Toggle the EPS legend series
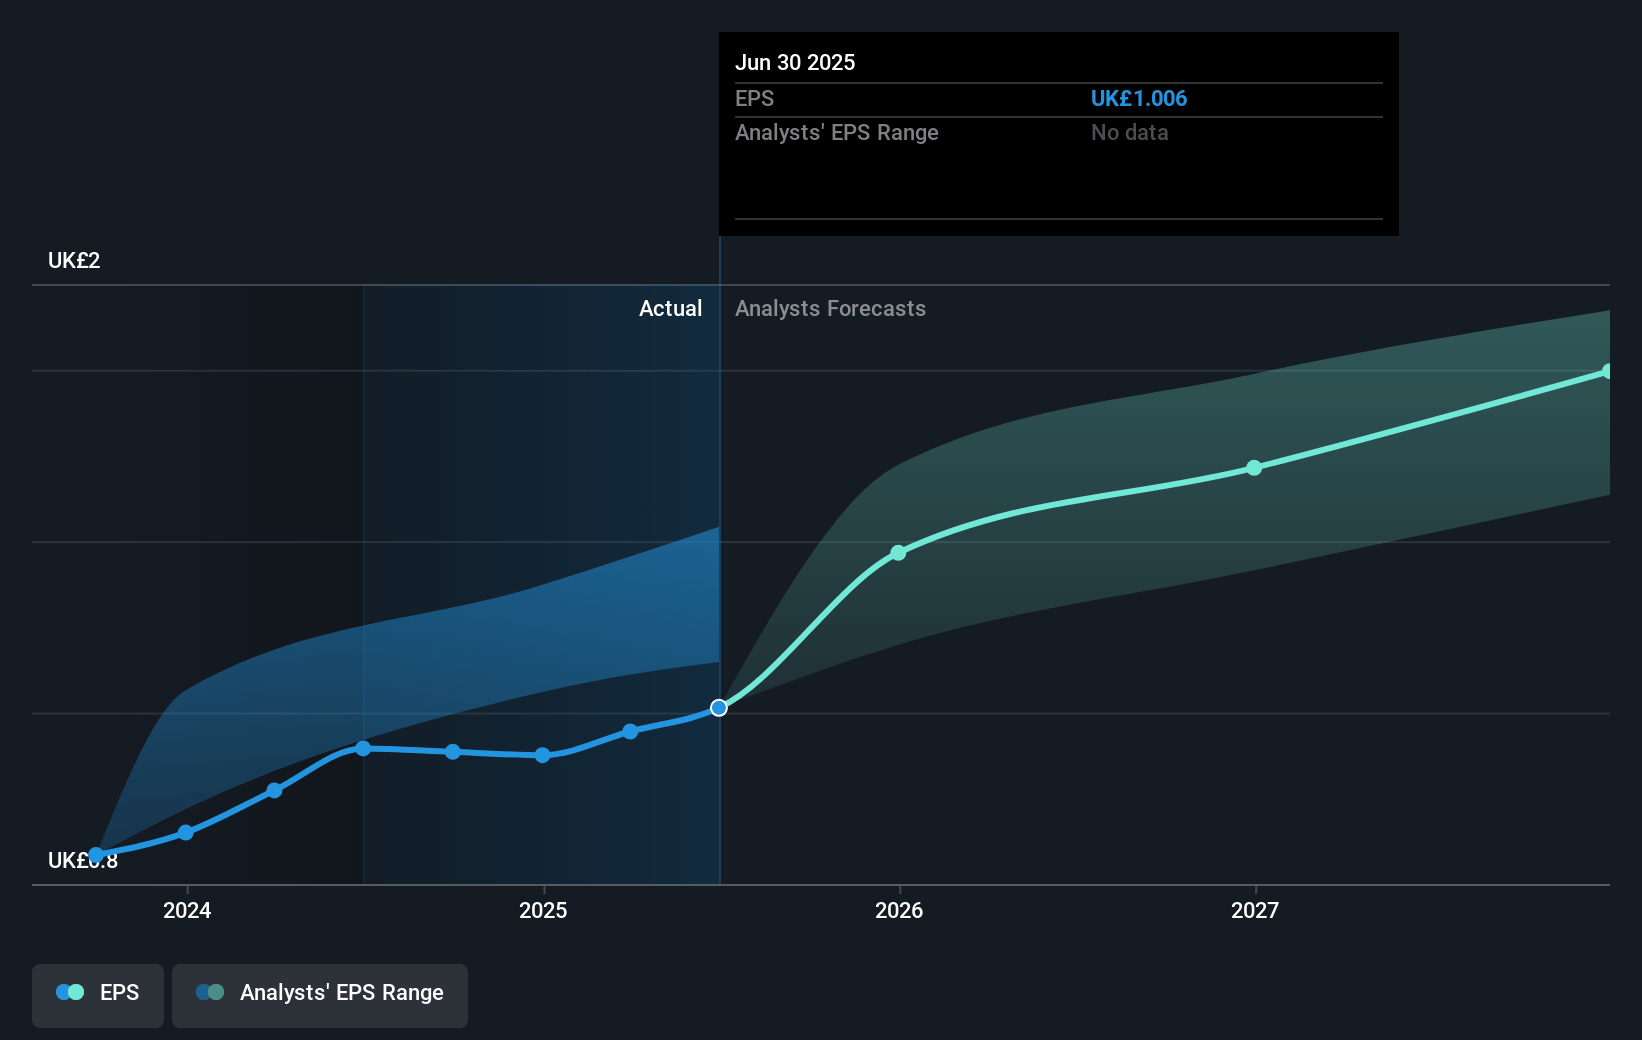 pos(98,993)
